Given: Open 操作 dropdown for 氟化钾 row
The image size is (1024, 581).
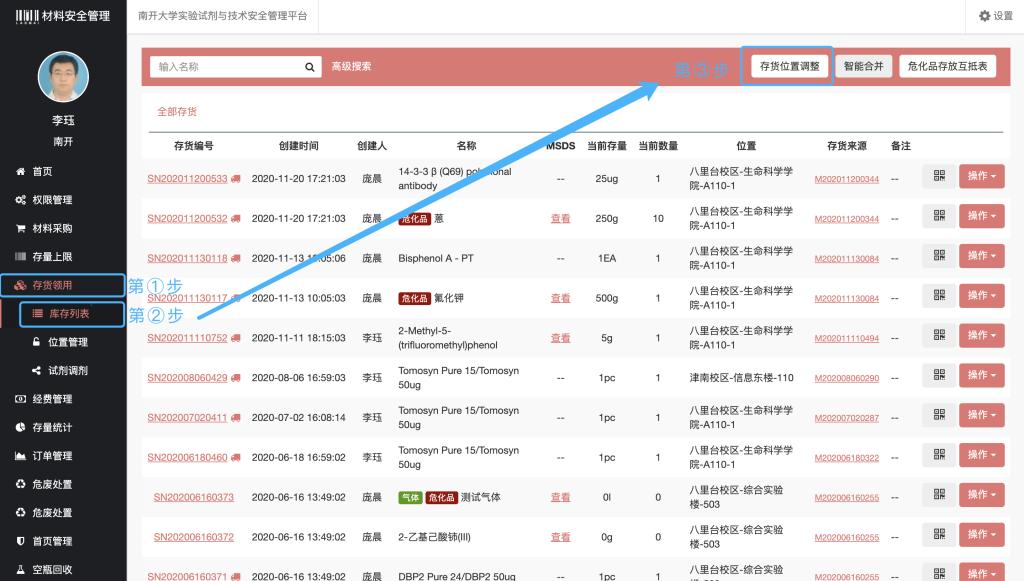Looking at the screenshot, I should coord(981,296).
